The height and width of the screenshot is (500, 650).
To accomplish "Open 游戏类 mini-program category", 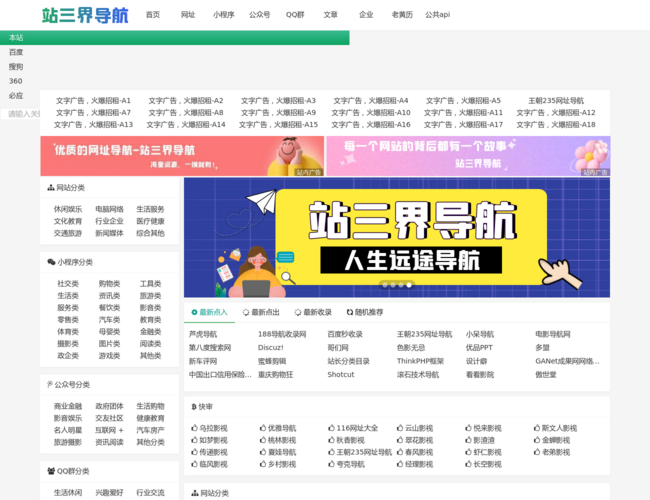I will pyautogui.click(x=109, y=356).
